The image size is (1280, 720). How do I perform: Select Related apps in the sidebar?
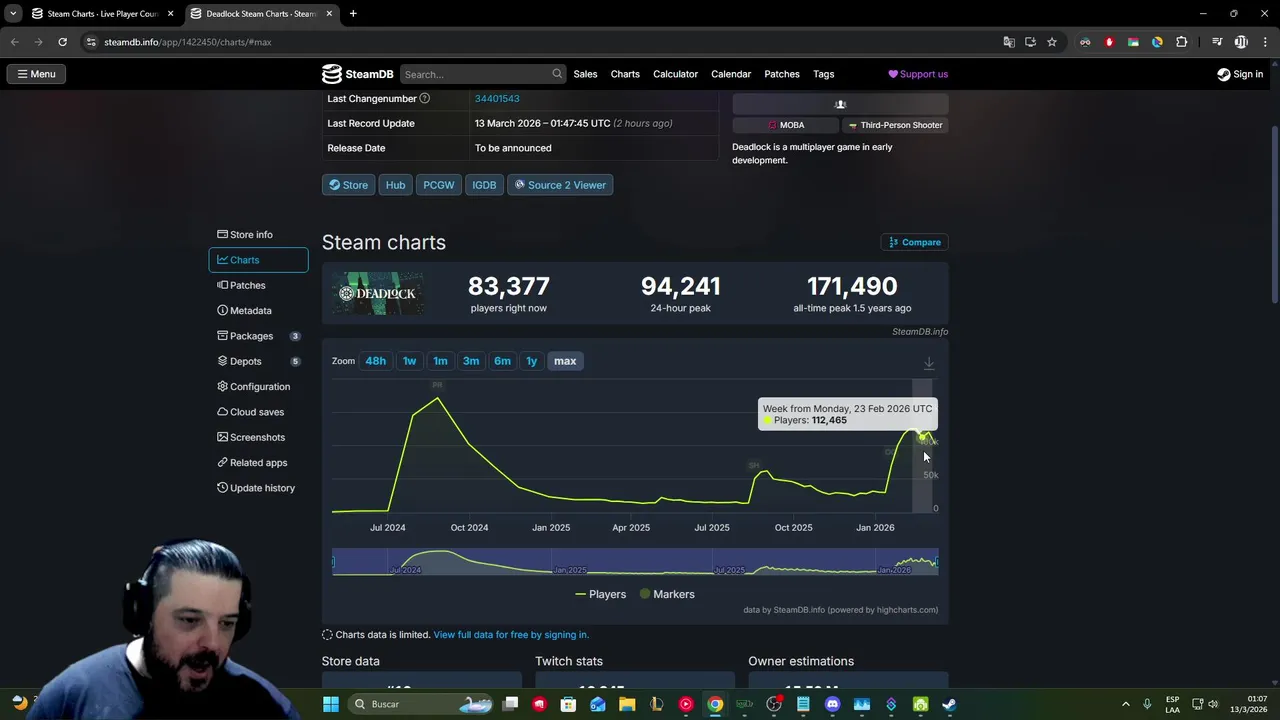pos(258,462)
